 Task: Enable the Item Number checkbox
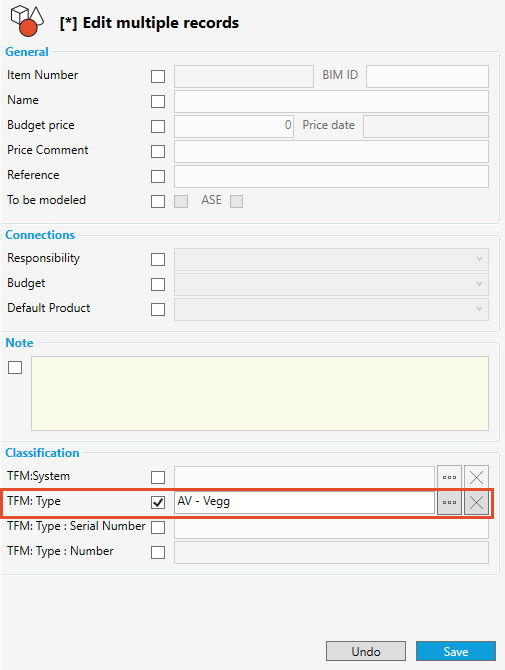pos(158,76)
